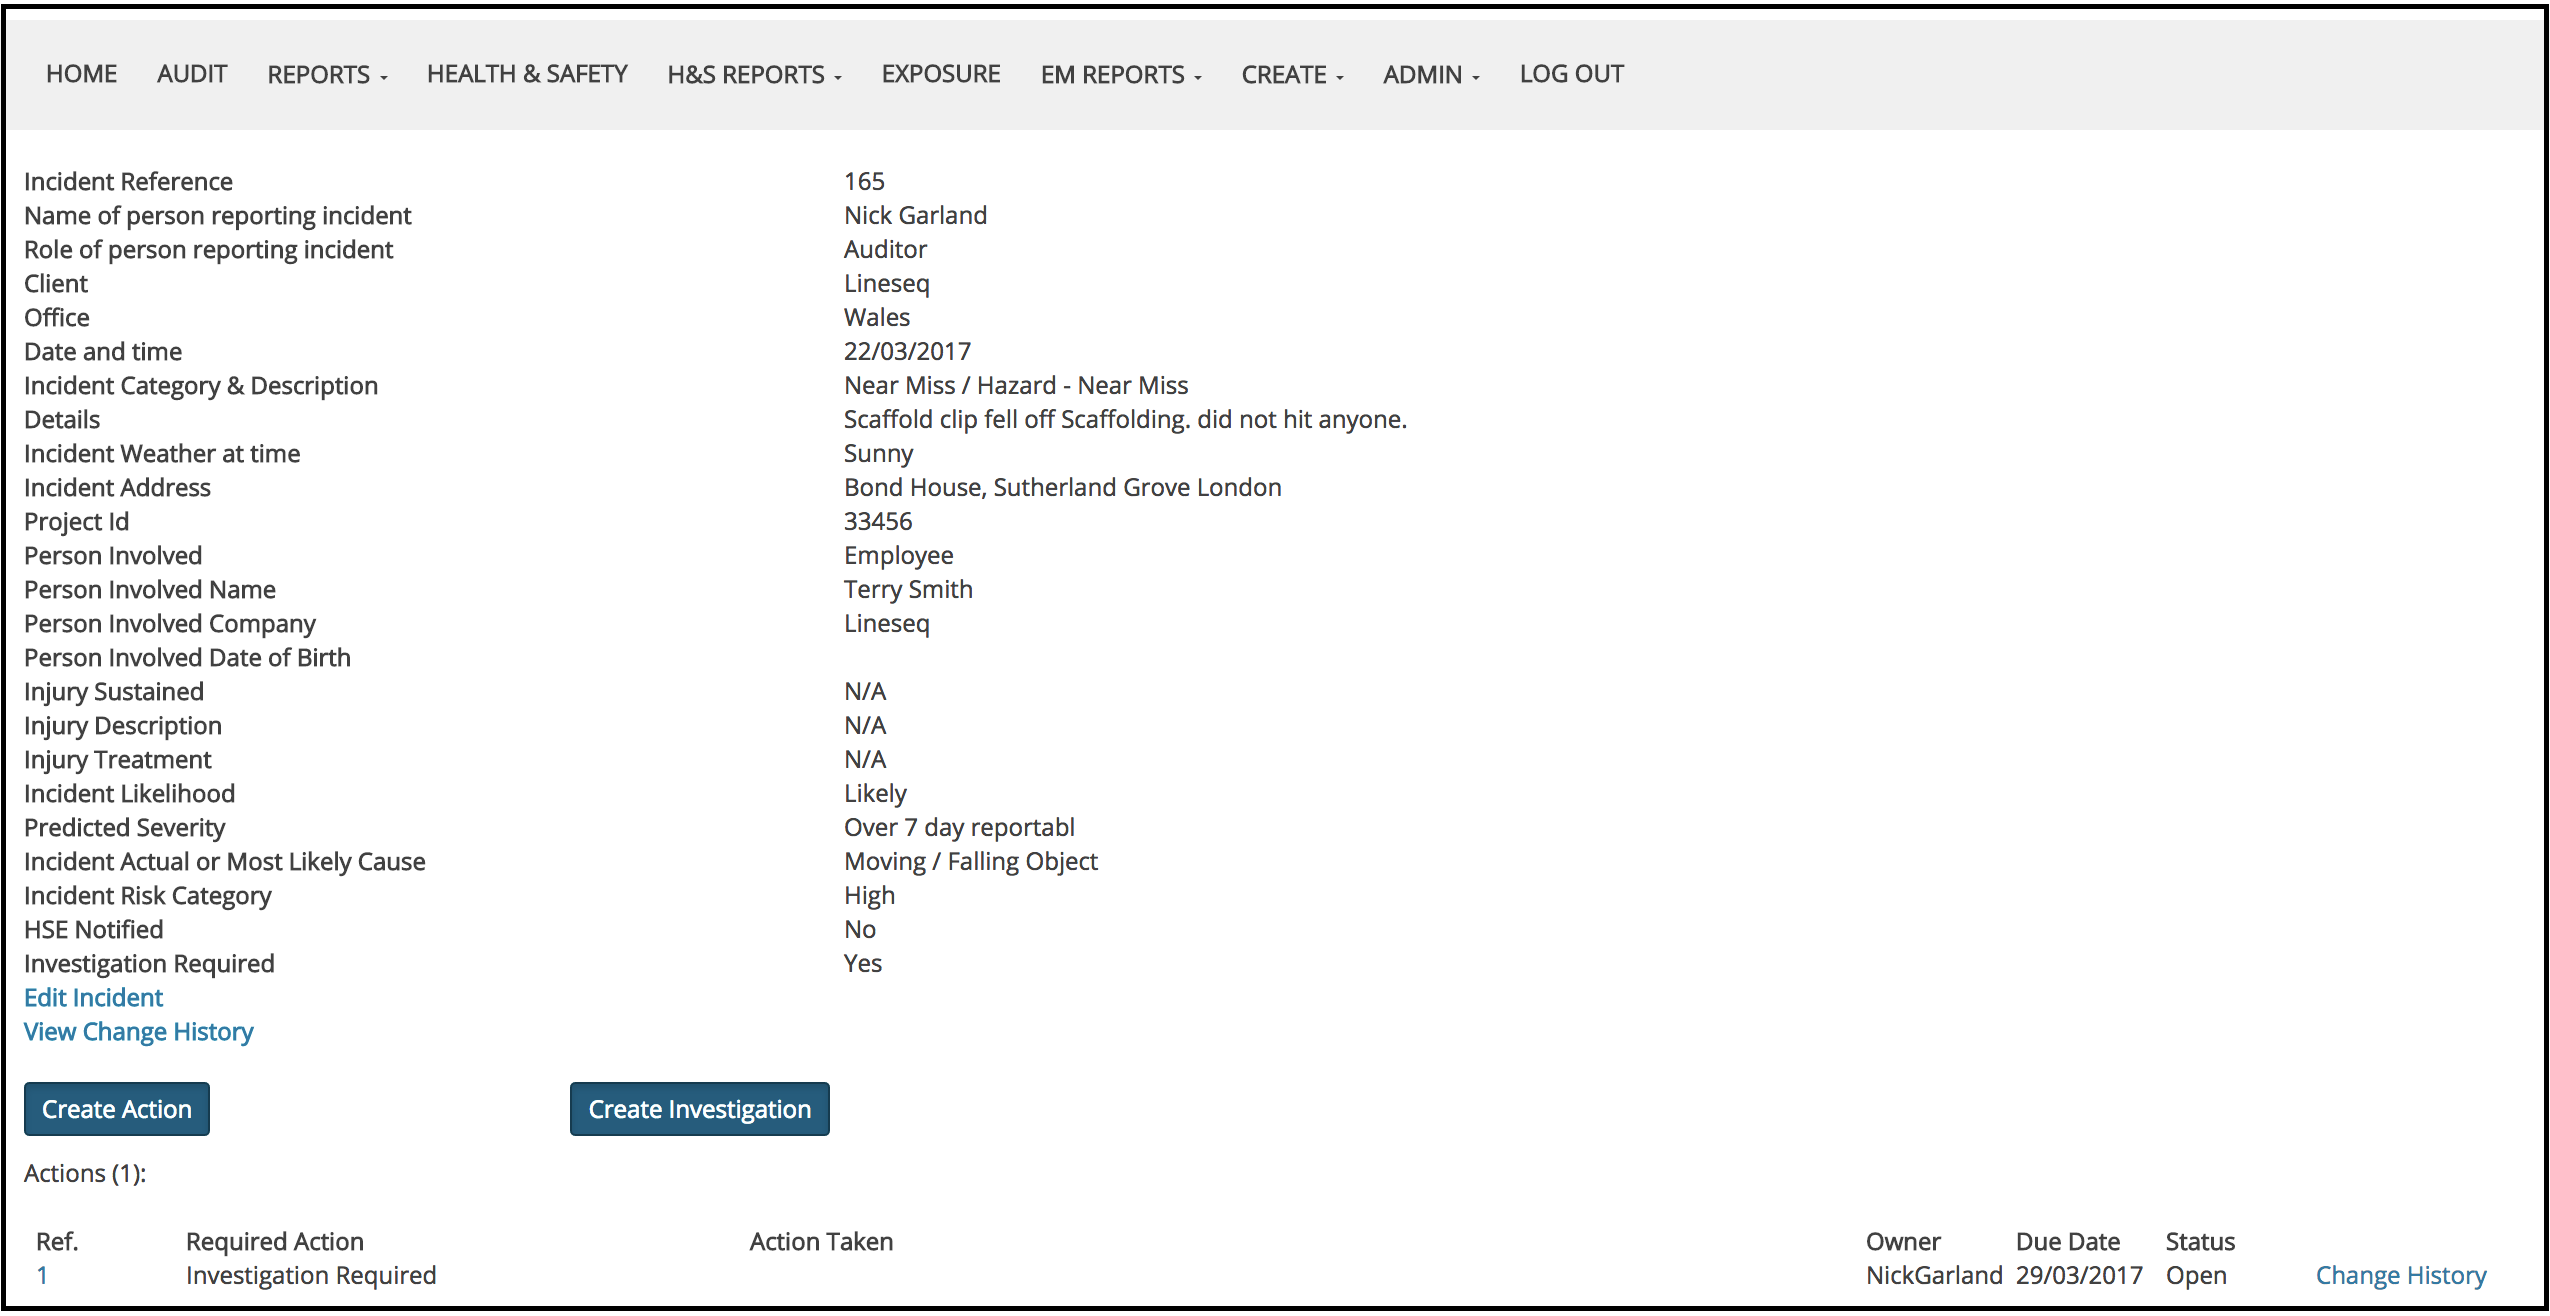This screenshot has height=1316, width=2550.
Task: Open the EXPOSURE menu item
Action: [x=940, y=74]
